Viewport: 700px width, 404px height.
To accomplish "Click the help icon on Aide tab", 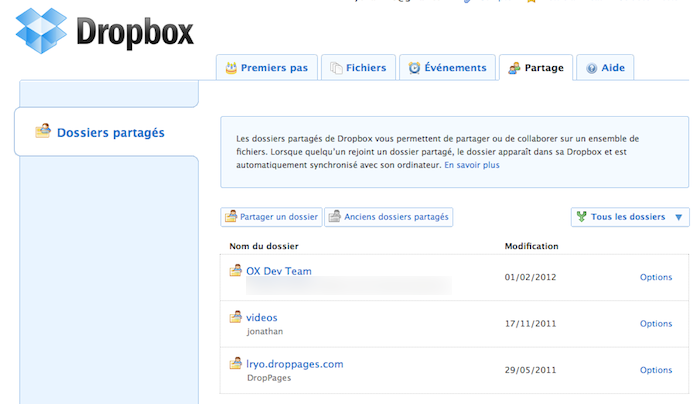I will (x=592, y=68).
